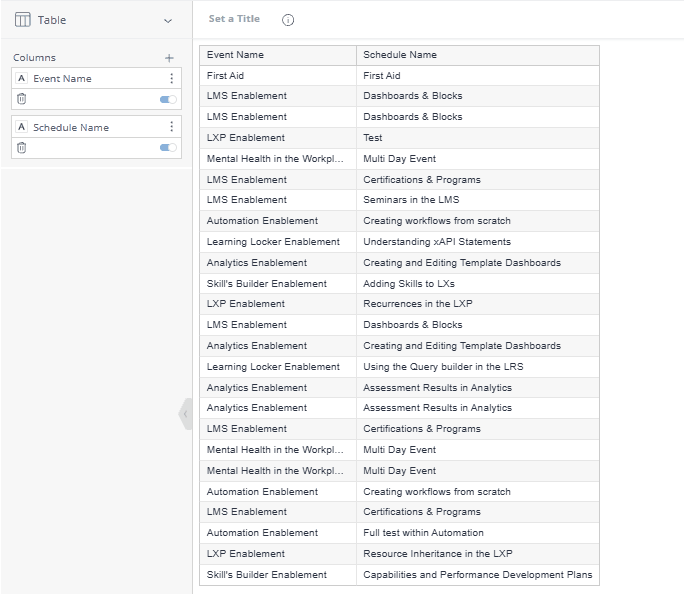
Task: Collapse the left side panel handle
Action: pos(186,414)
